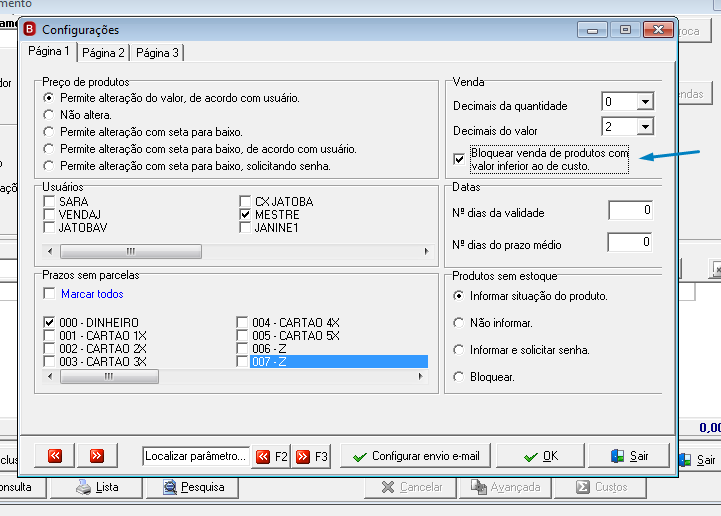Click the Pesquisa button in background window
The width and height of the screenshot is (721, 516).
[192, 487]
